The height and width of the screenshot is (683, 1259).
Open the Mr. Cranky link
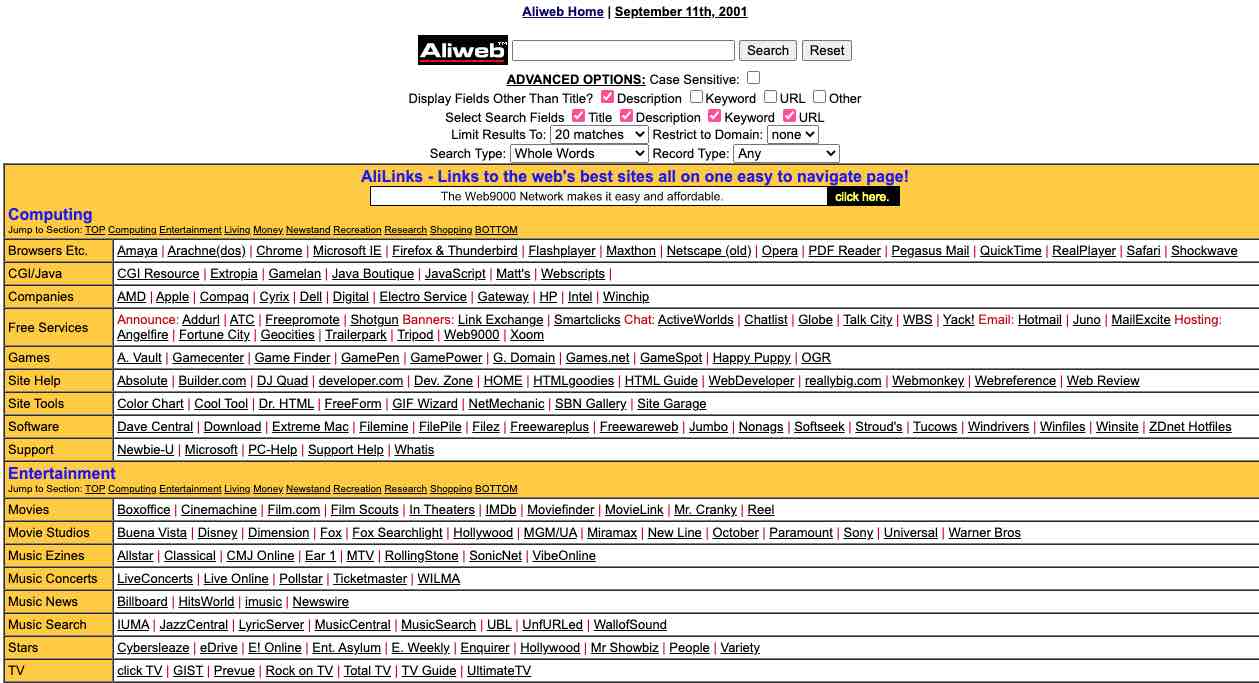click(x=706, y=510)
